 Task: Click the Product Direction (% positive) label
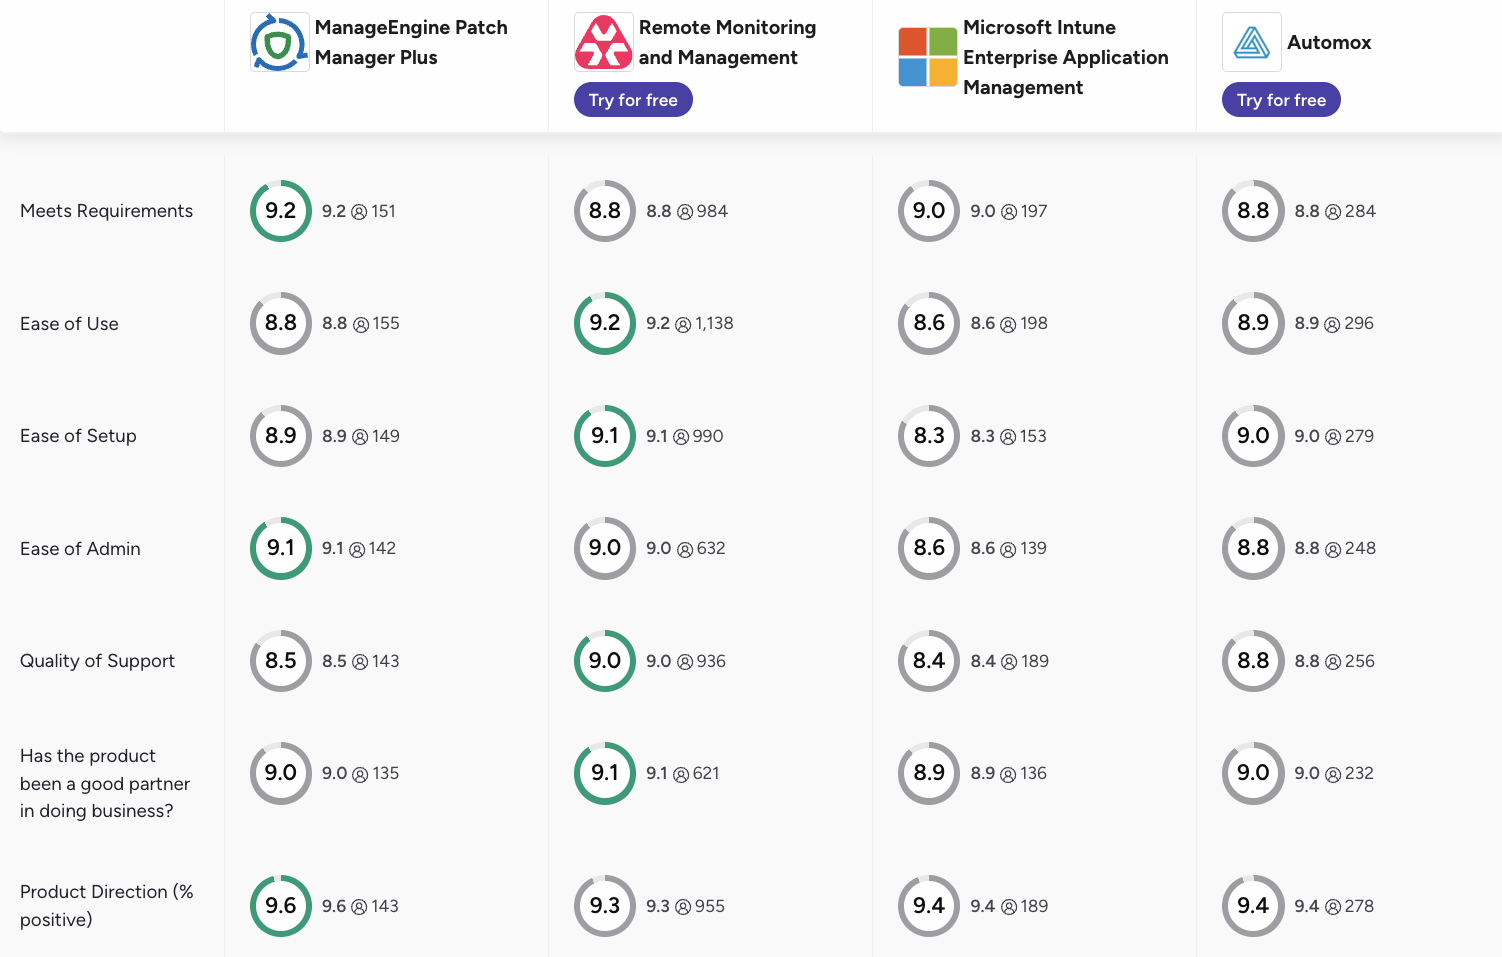(x=107, y=905)
